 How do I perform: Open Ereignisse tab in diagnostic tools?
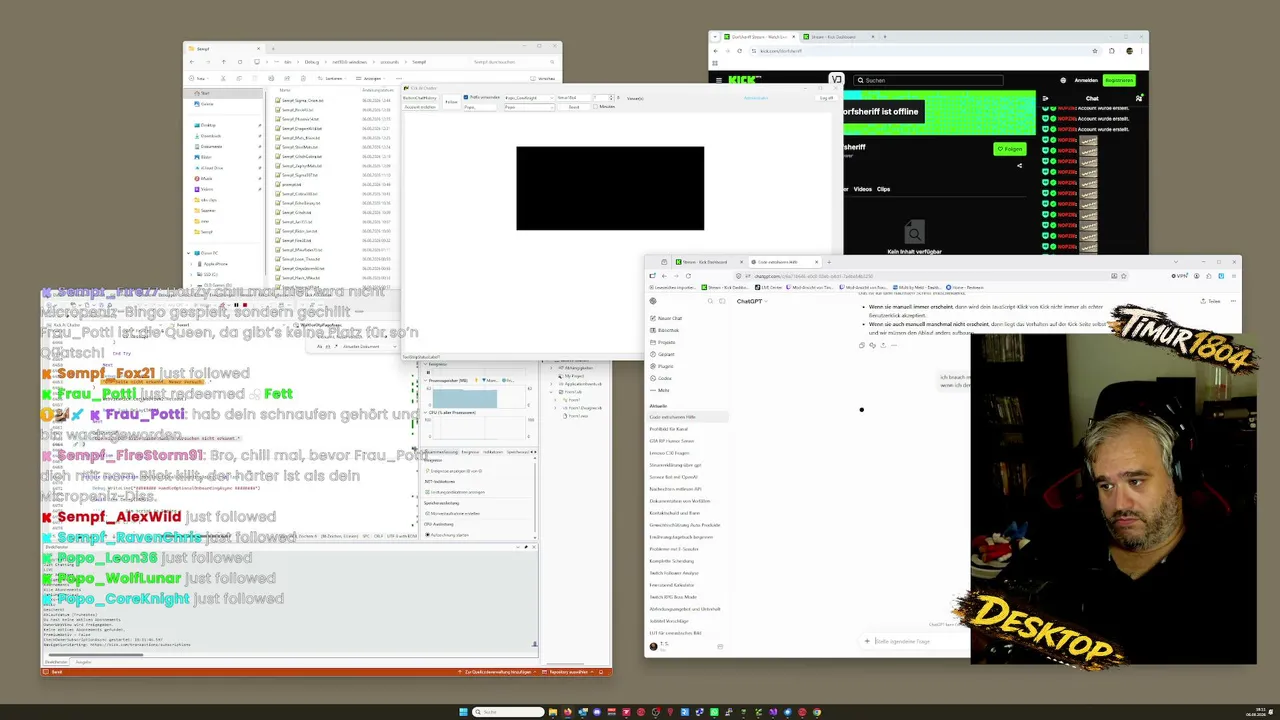(470, 452)
